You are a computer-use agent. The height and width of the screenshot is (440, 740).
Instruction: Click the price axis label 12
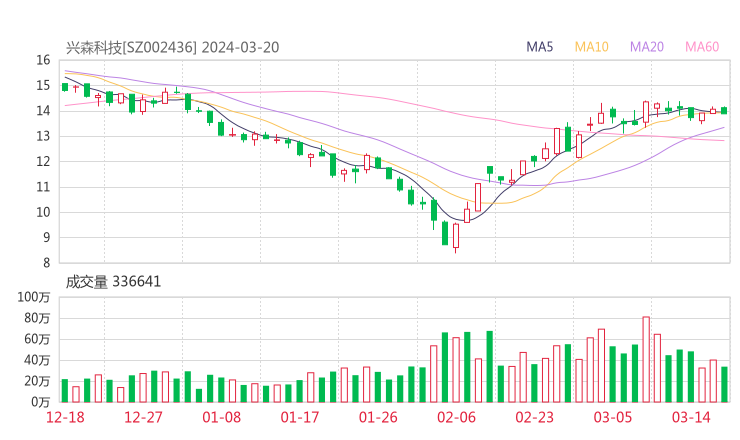pos(43,161)
